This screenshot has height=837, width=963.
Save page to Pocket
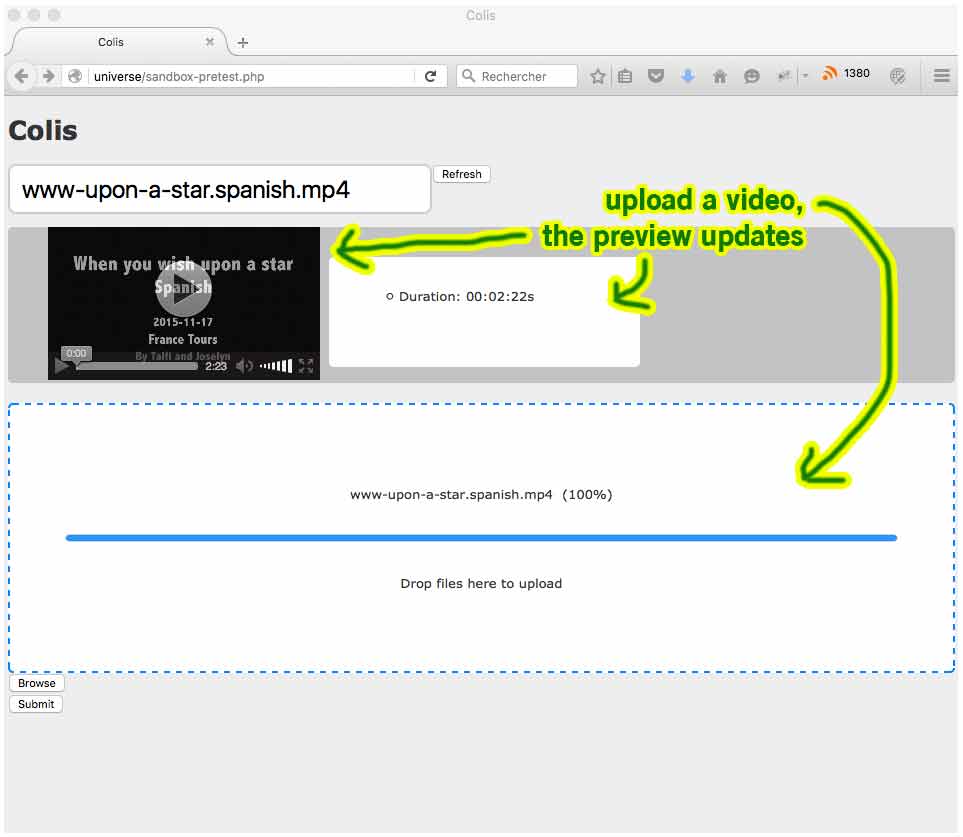[x=656, y=74]
